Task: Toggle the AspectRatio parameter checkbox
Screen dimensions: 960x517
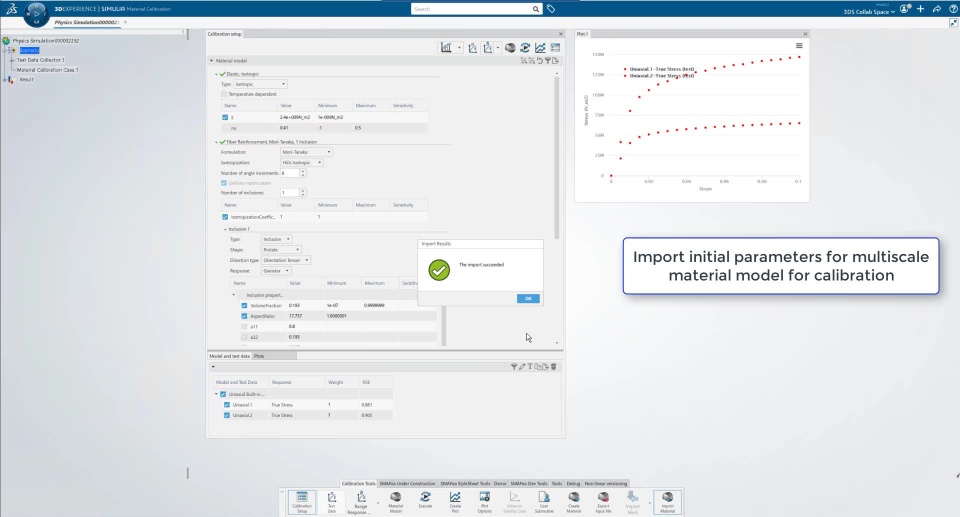Action: 244,316
